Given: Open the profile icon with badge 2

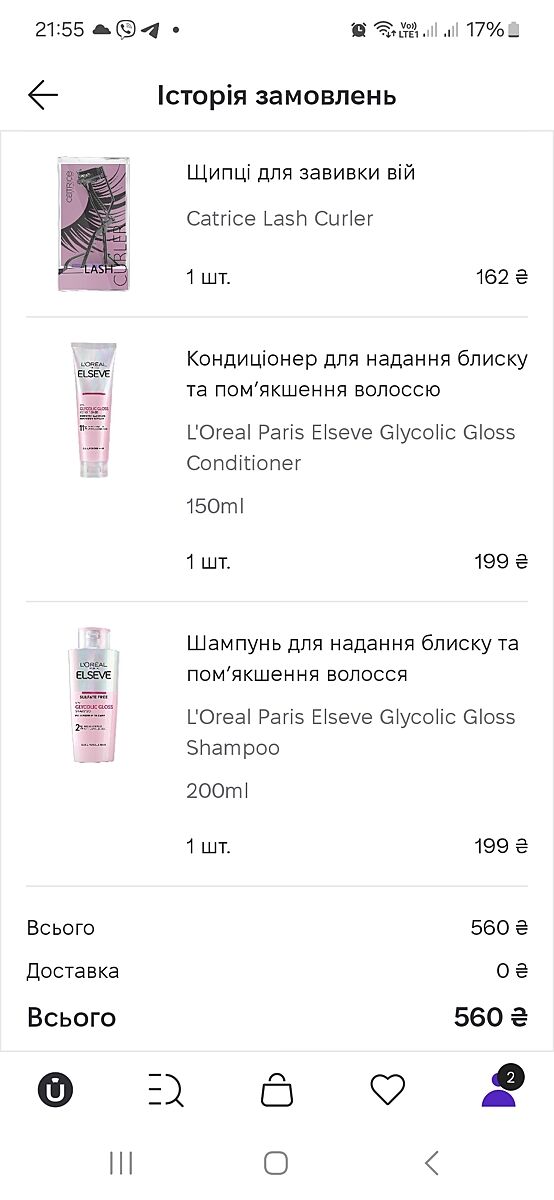Looking at the screenshot, I should (499, 1087).
